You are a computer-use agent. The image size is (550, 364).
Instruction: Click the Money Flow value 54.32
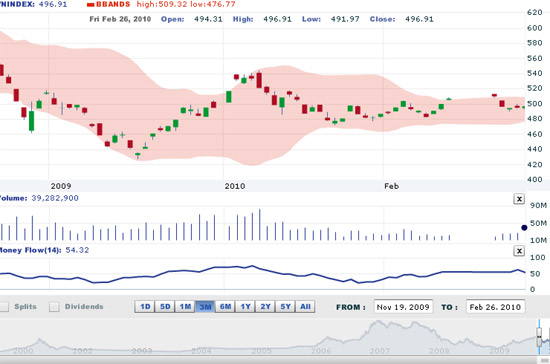(77, 250)
